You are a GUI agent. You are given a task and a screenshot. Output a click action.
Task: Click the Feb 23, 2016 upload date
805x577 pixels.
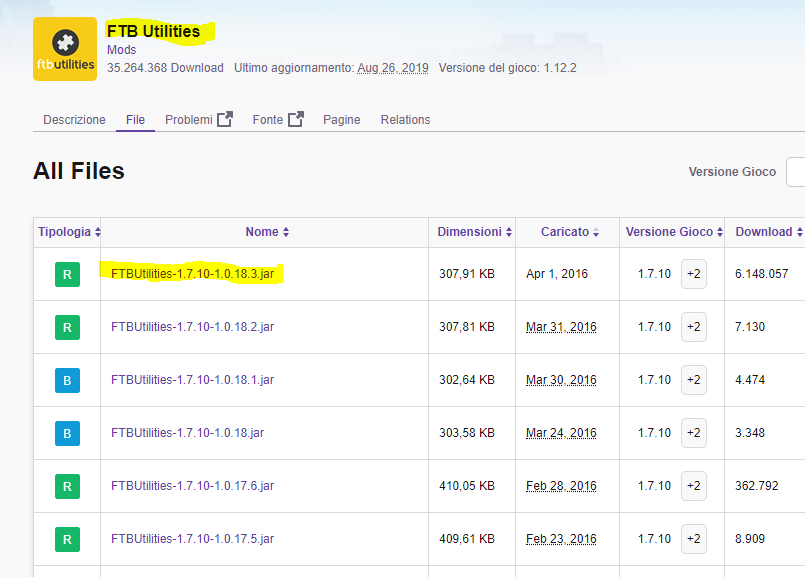561,539
